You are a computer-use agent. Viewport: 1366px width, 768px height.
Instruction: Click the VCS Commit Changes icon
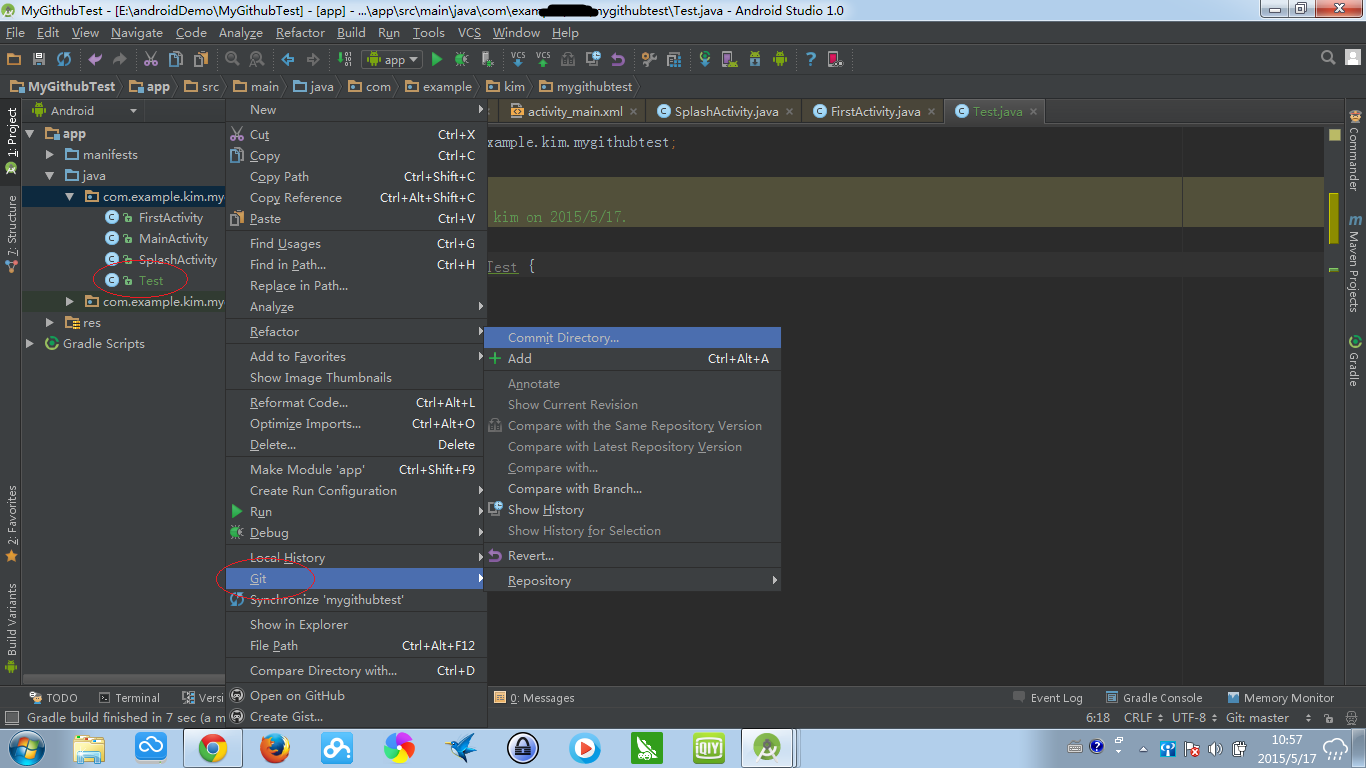pos(543,60)
